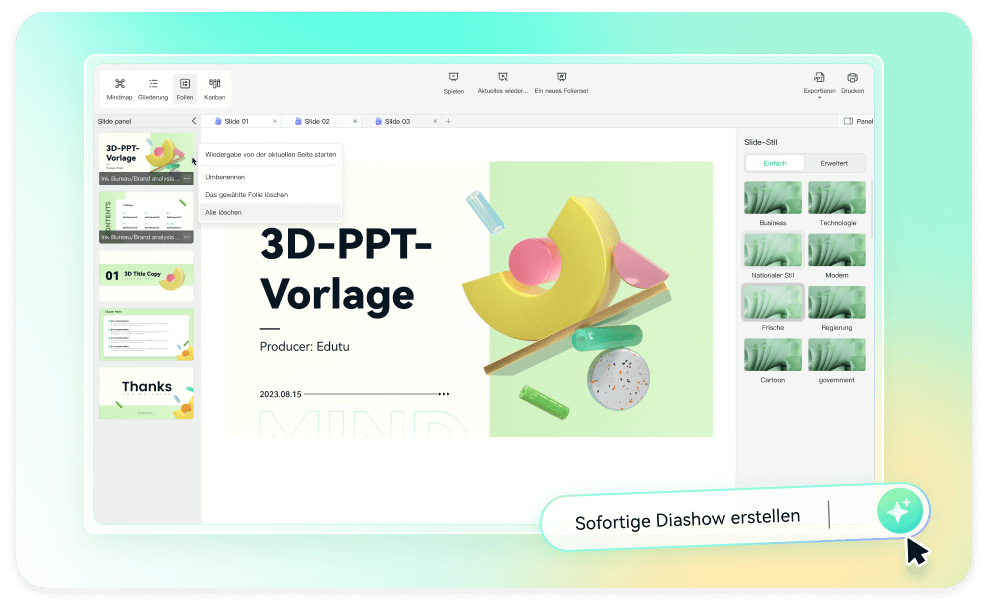Select 'Umbenennen' in the context menu
Image resolution: width=988 pixels, height=608 pixels.
click(x=225, y=177)
